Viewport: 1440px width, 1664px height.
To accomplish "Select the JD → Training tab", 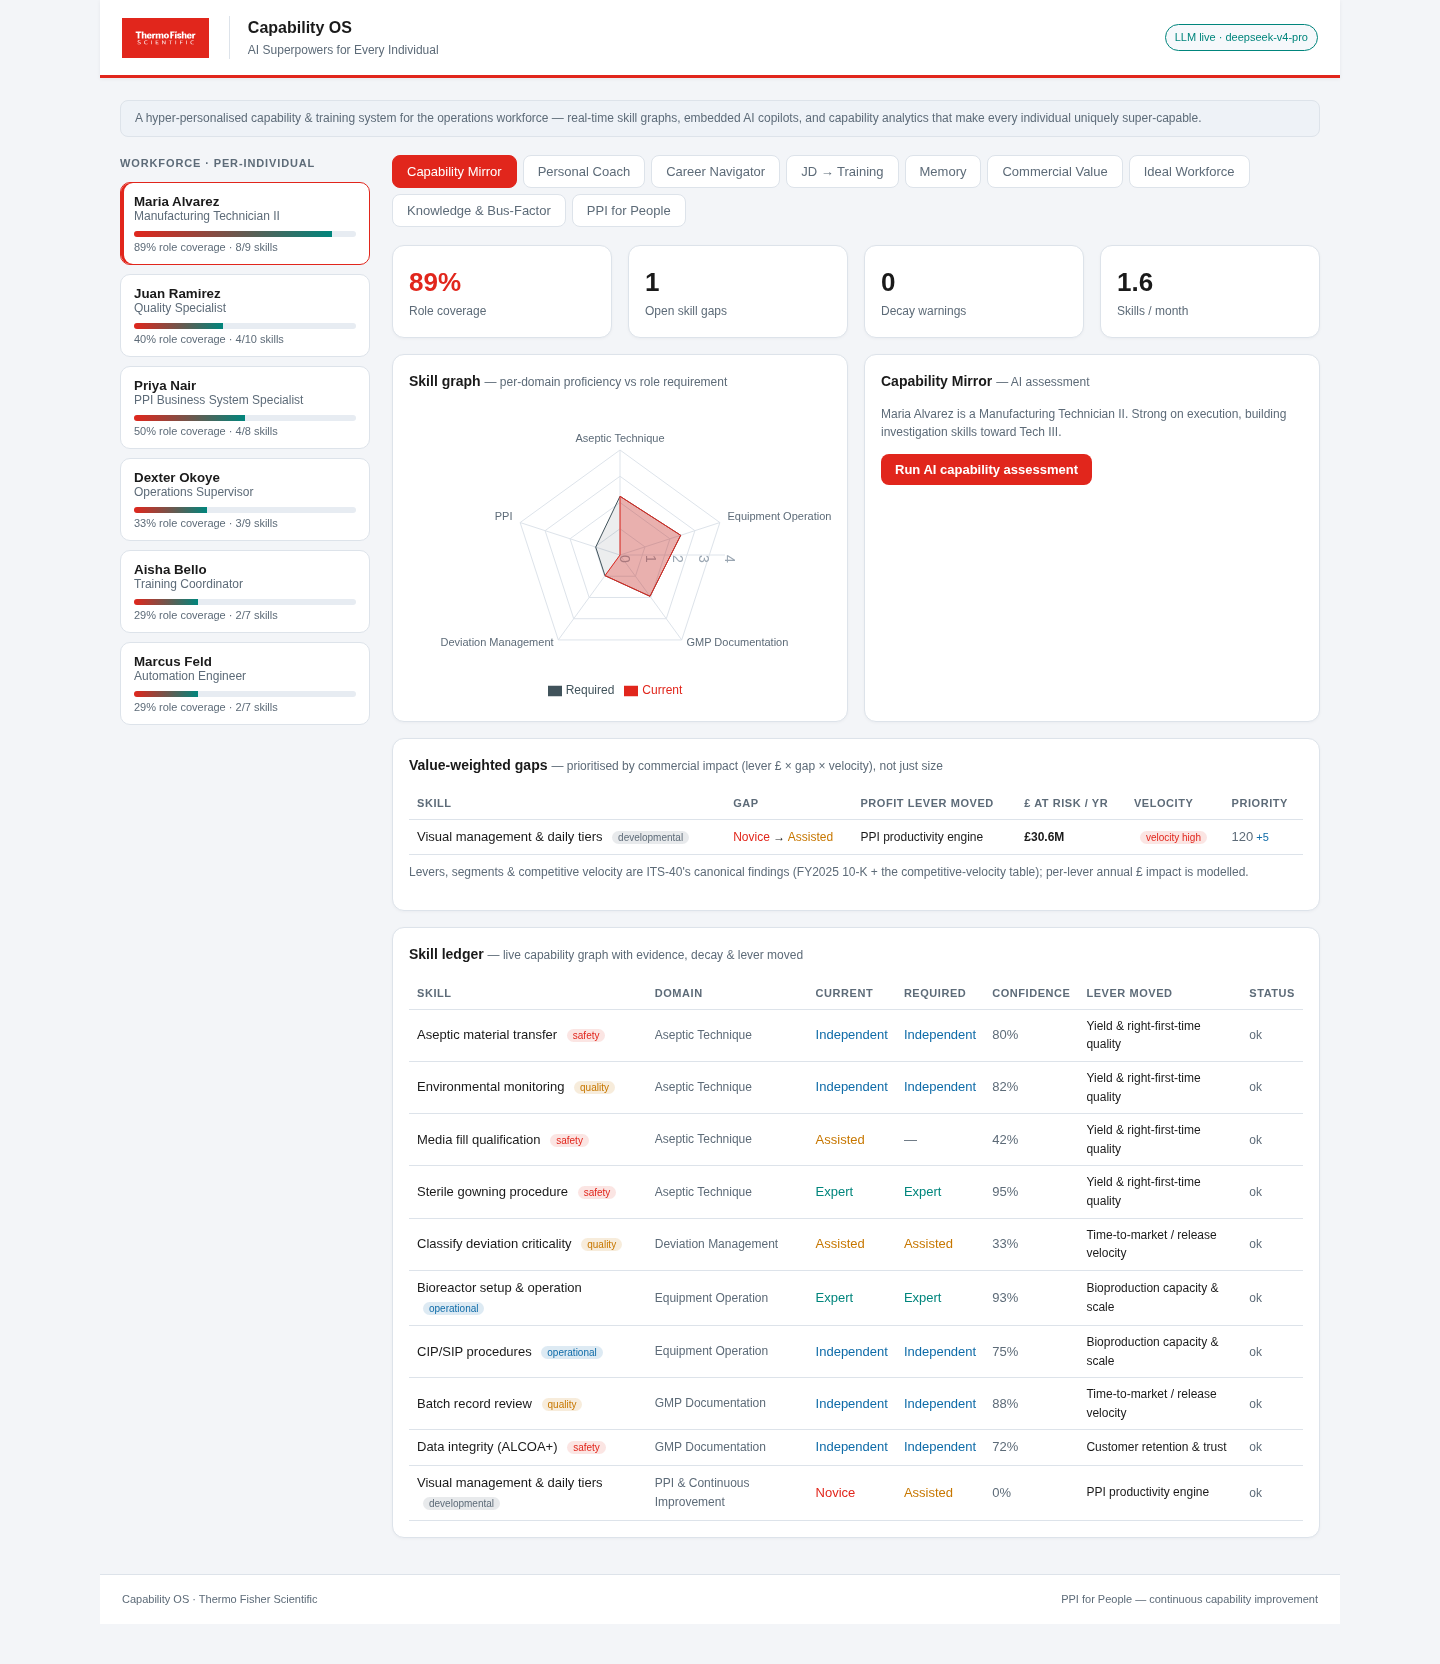I will (842, 172).
